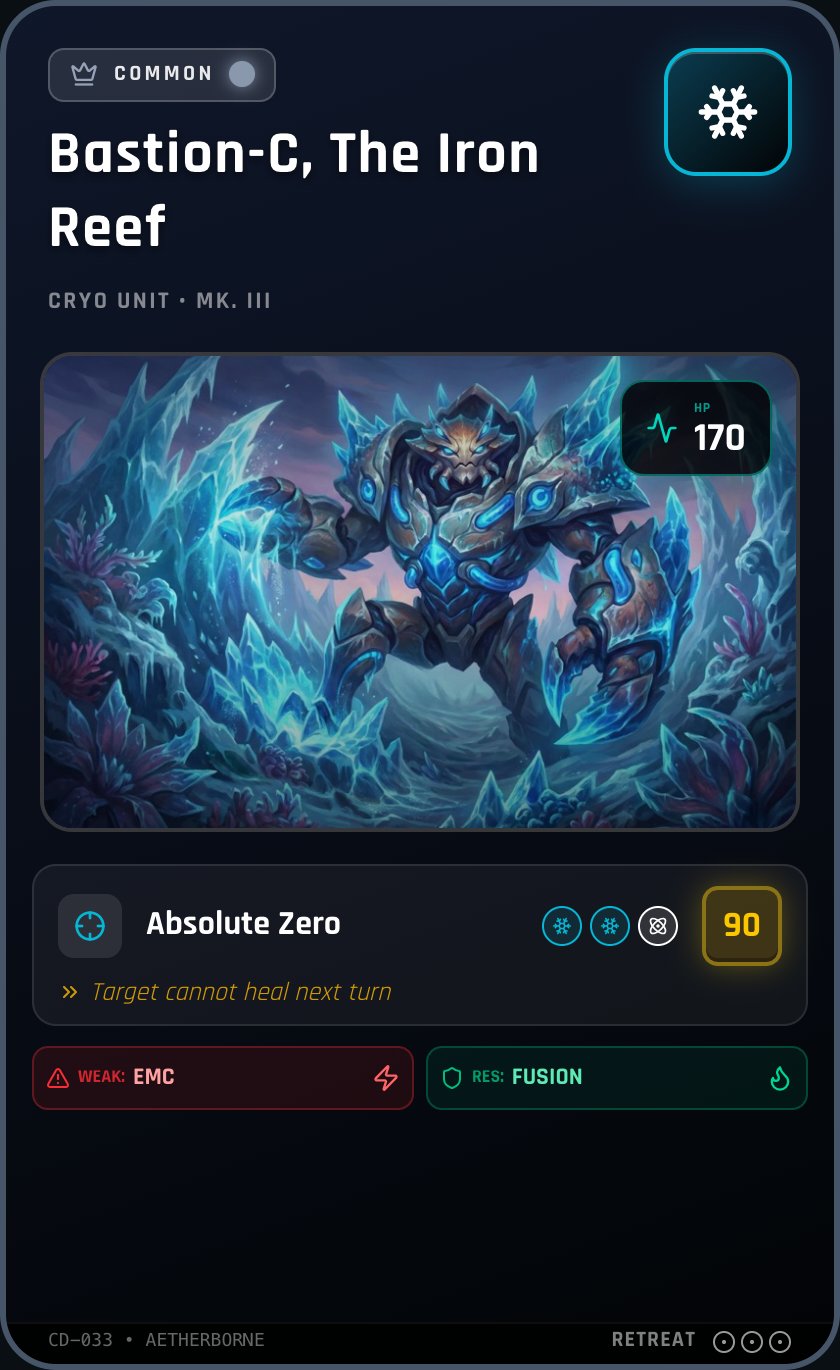This screenshot has width=840, height=1370.
Task: Select the first retreat cost circle
Action: (724, 1342)
